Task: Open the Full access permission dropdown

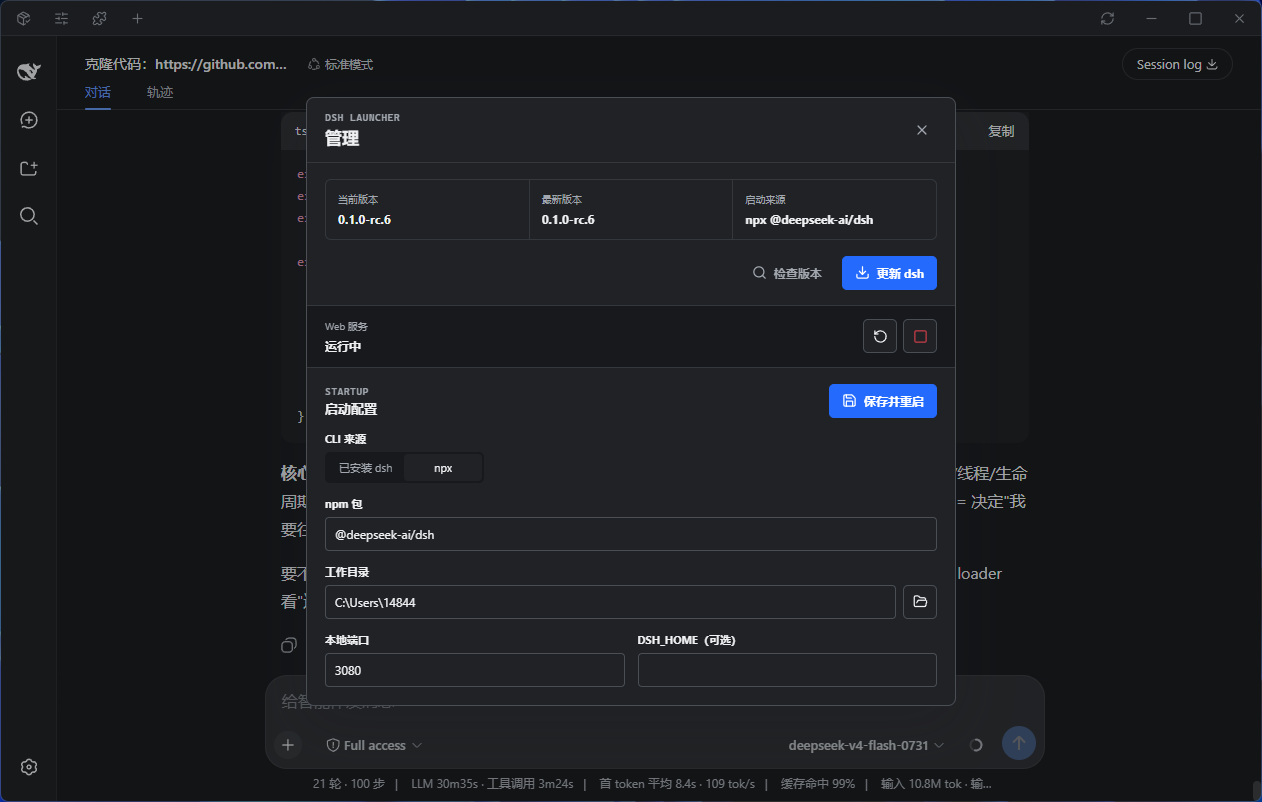Action: click(374, 745)
